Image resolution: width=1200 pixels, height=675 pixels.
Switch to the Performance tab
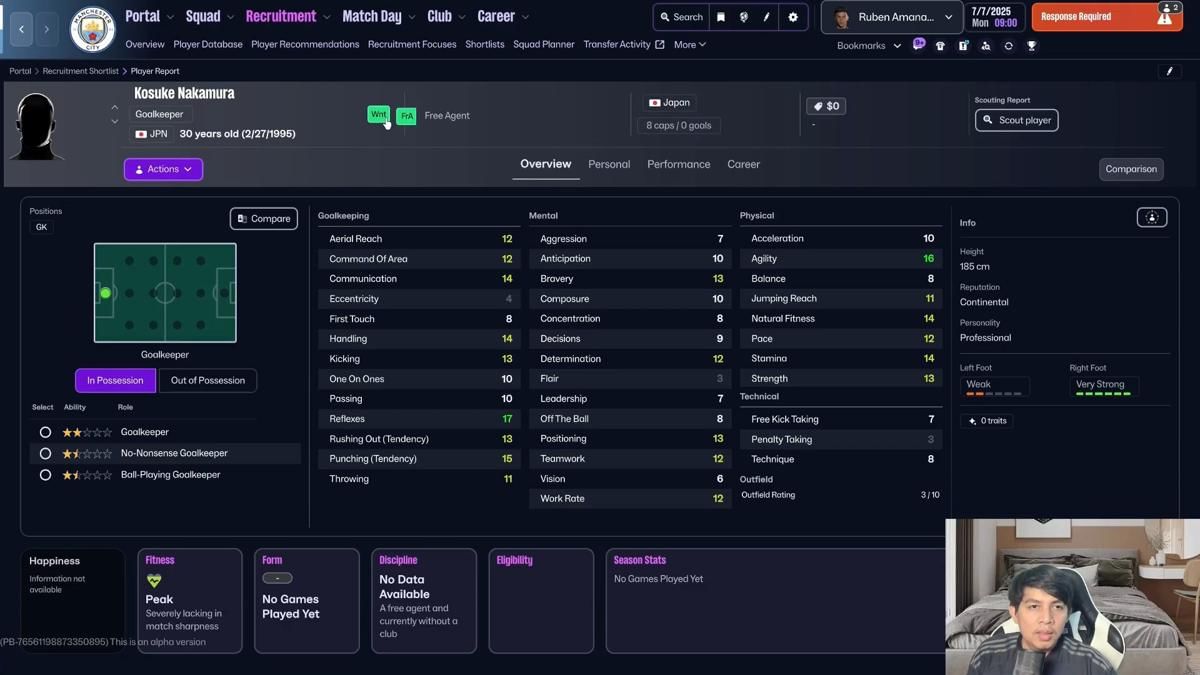click(x=678, y=164)
